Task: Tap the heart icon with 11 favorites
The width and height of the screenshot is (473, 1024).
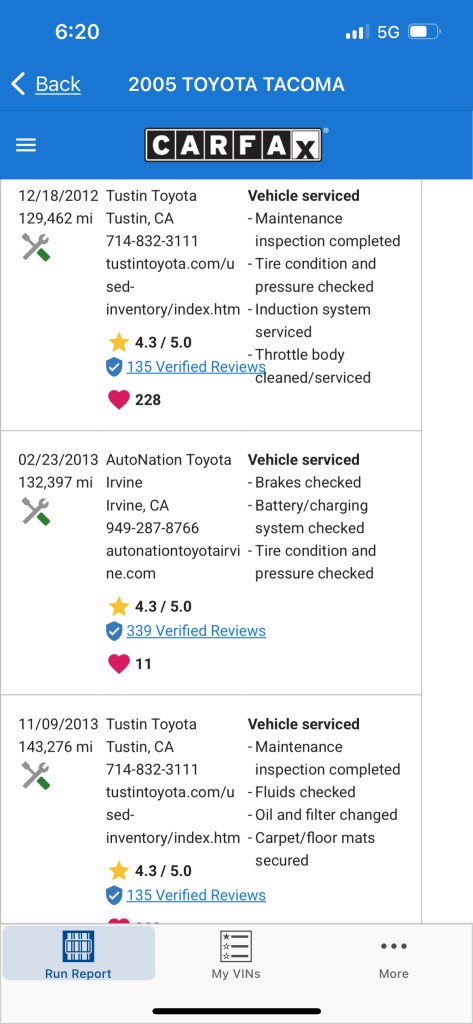Action: click(118, 664)
